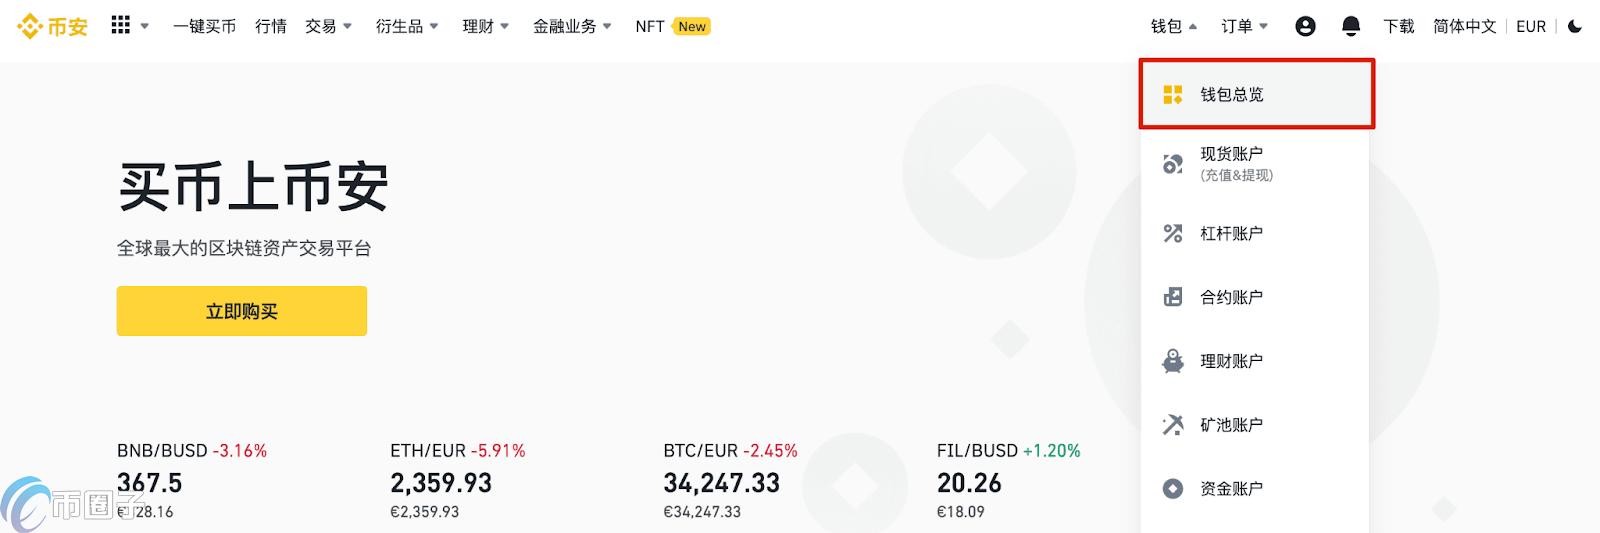The width and height of the screenshot is (1600, 533).
Task: Open the apps grid menu icon
Action: 121,25
